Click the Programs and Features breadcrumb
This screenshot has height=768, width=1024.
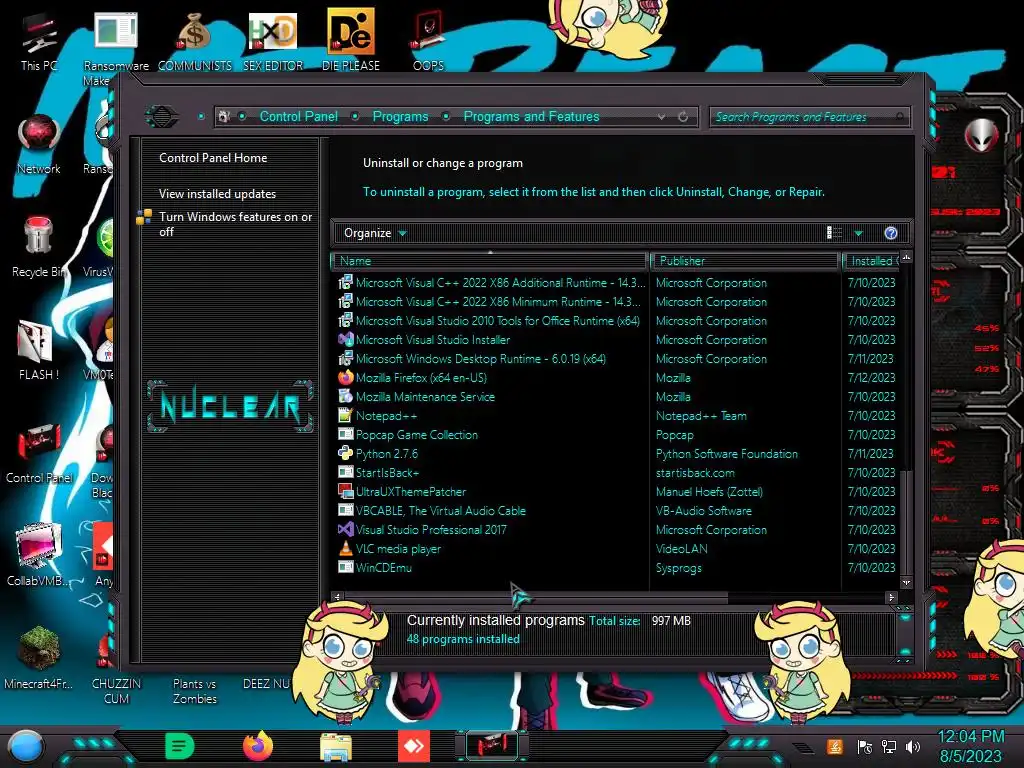tap(531, 116)
